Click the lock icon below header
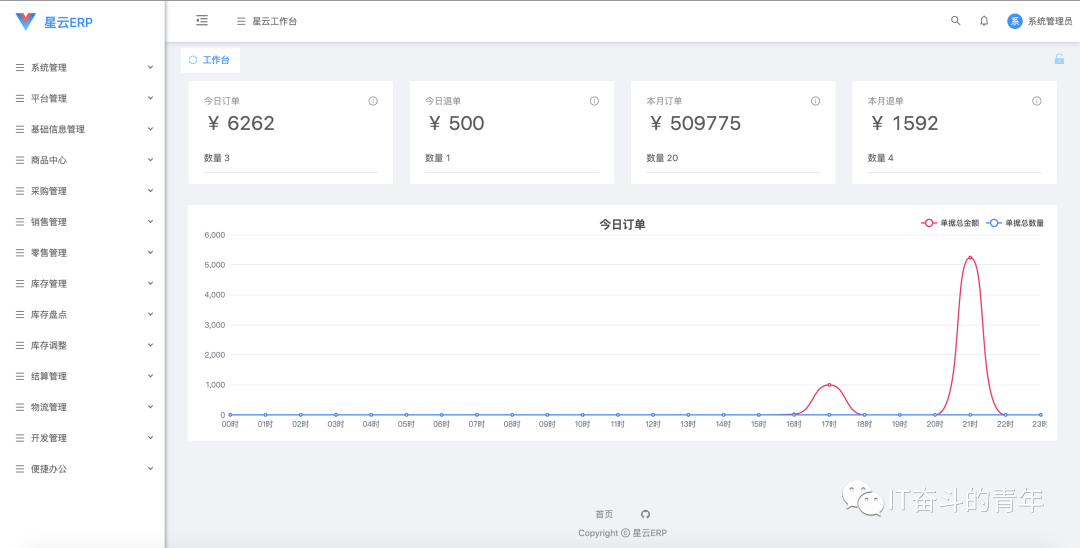The height and width of the screenshot is (548, 1080). click(x=1059, y=59)
